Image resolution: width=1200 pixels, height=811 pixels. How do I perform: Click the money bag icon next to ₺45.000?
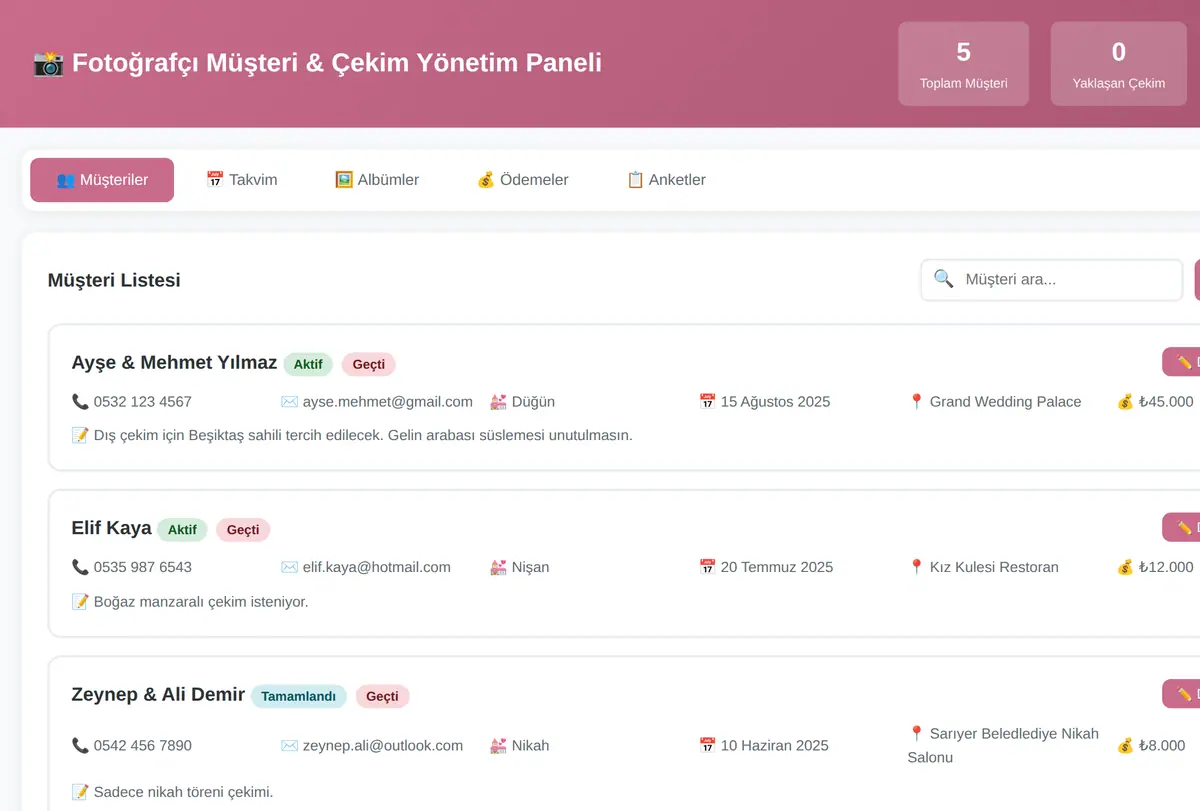pyautogui.click(x=1125, y=402)
